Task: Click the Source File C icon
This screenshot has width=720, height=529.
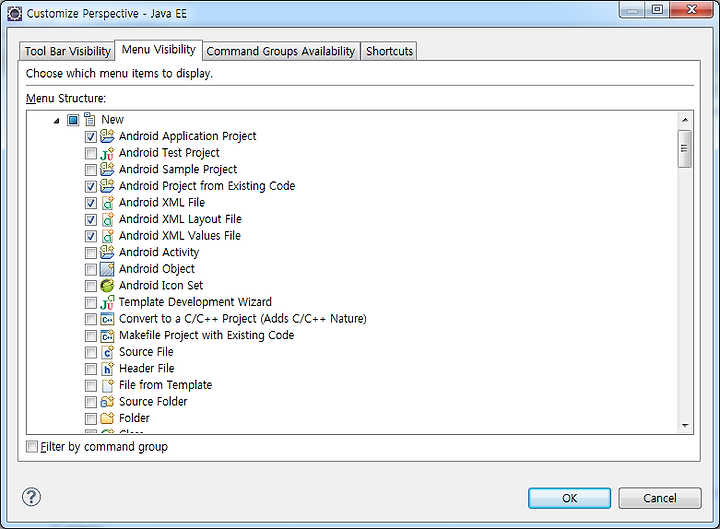Action: pos(107,352)
